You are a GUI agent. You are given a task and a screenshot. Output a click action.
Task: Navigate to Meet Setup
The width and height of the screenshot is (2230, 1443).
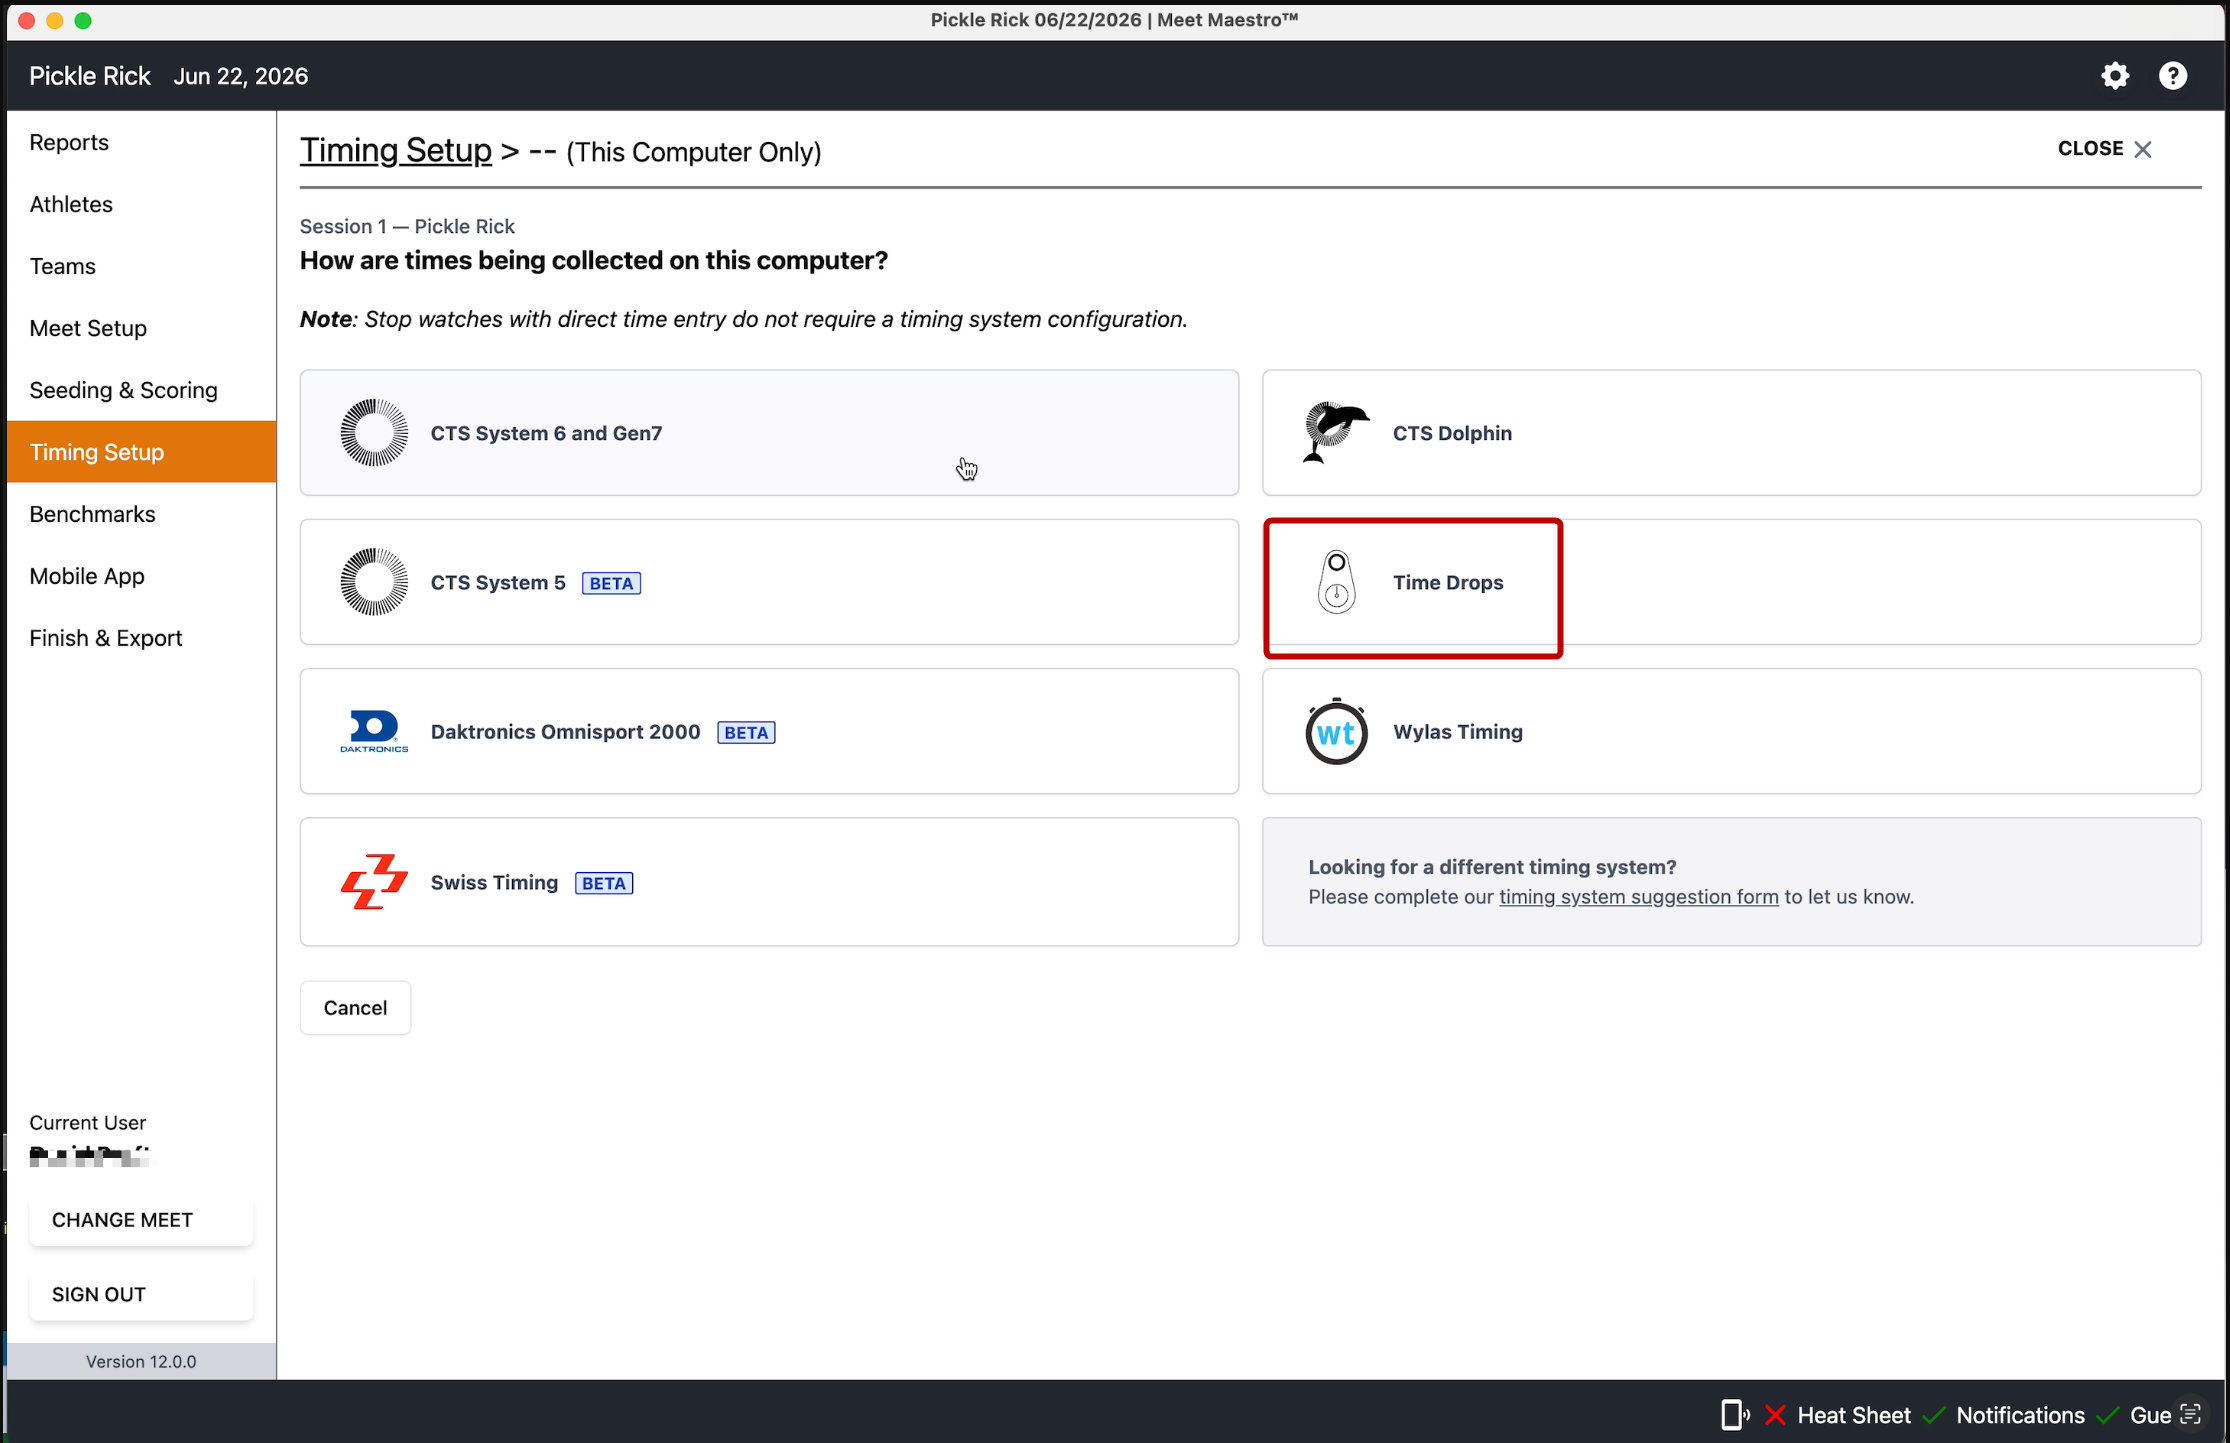click(141, 328)
